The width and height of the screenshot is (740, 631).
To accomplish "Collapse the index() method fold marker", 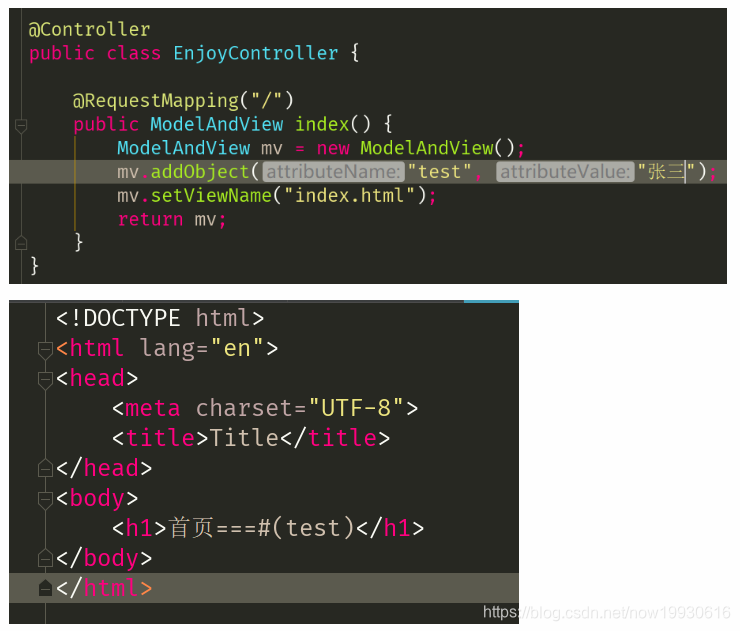I will click(x=21, y=126).
